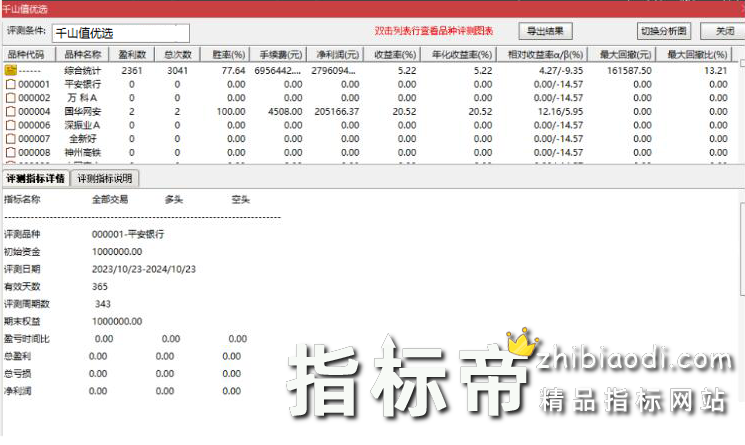The width and height of the screenshot is (745, 445).
Task: Click the icon beside code 000001
Action: [10, 84]
